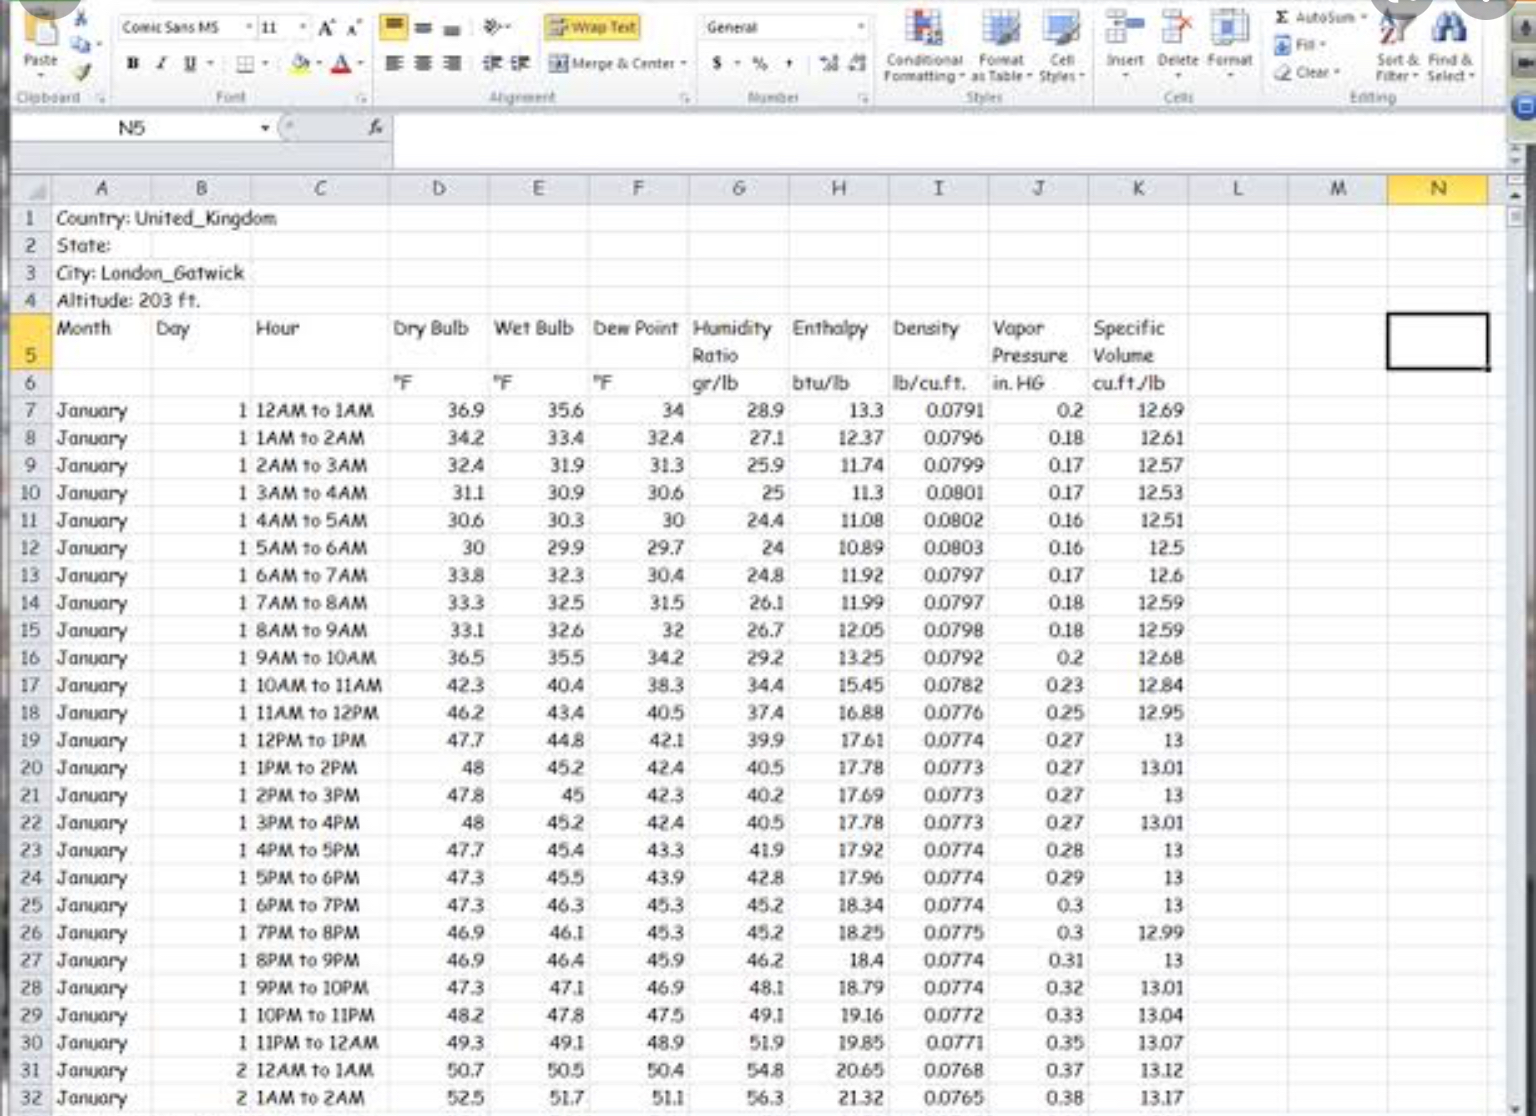Open Find & Select menu
This screenshot has height=1116, width=1536.
1450,46
